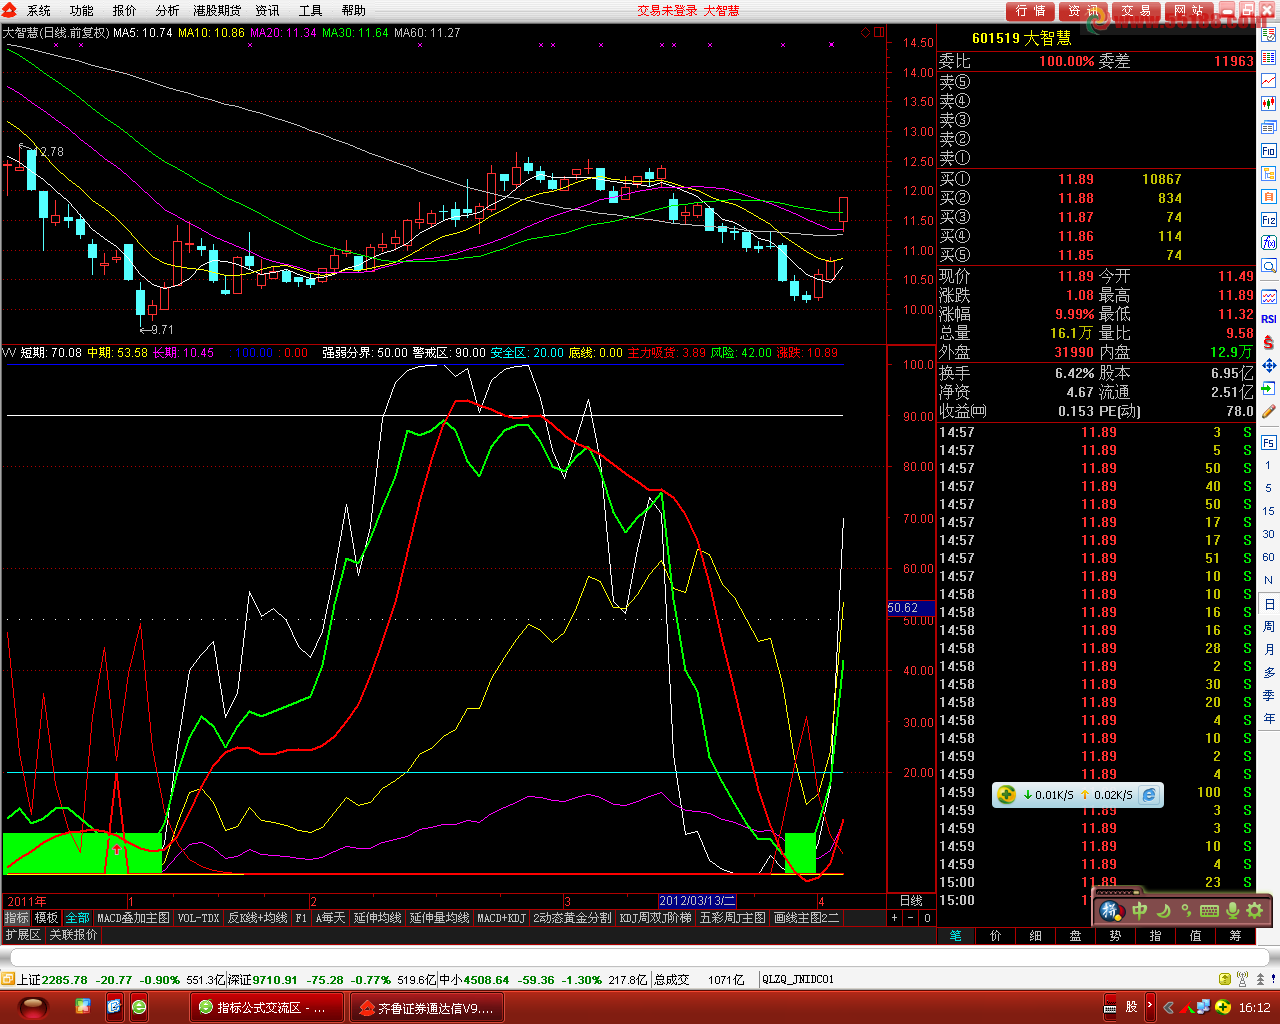The width and height of the screenshot is (1280, 1024).
Task: Open the 港股期货 menu
Action: click(217, 11)
